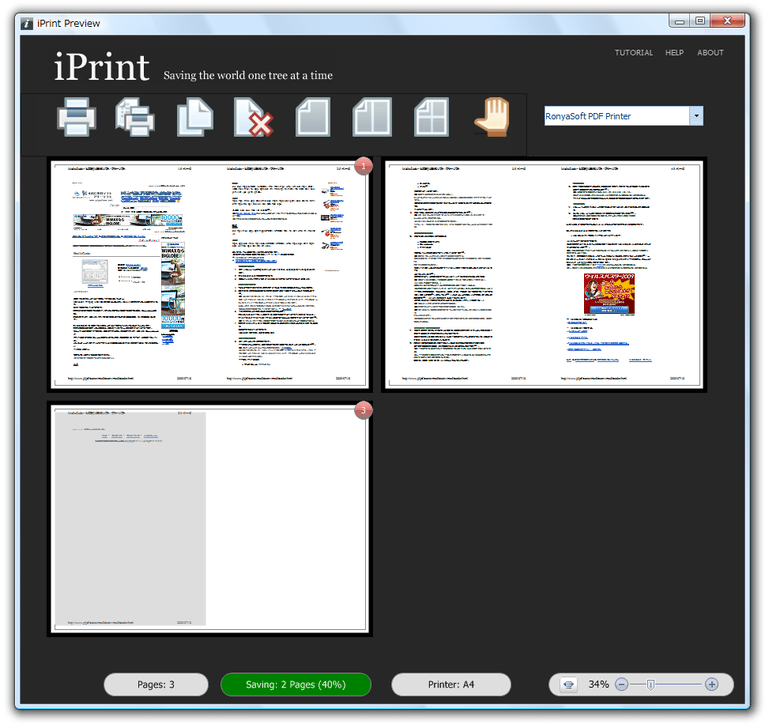The height and width of the screenshot is (728, 769).
Task: Click the print multiple copies icon
Action: pos(135,117)
